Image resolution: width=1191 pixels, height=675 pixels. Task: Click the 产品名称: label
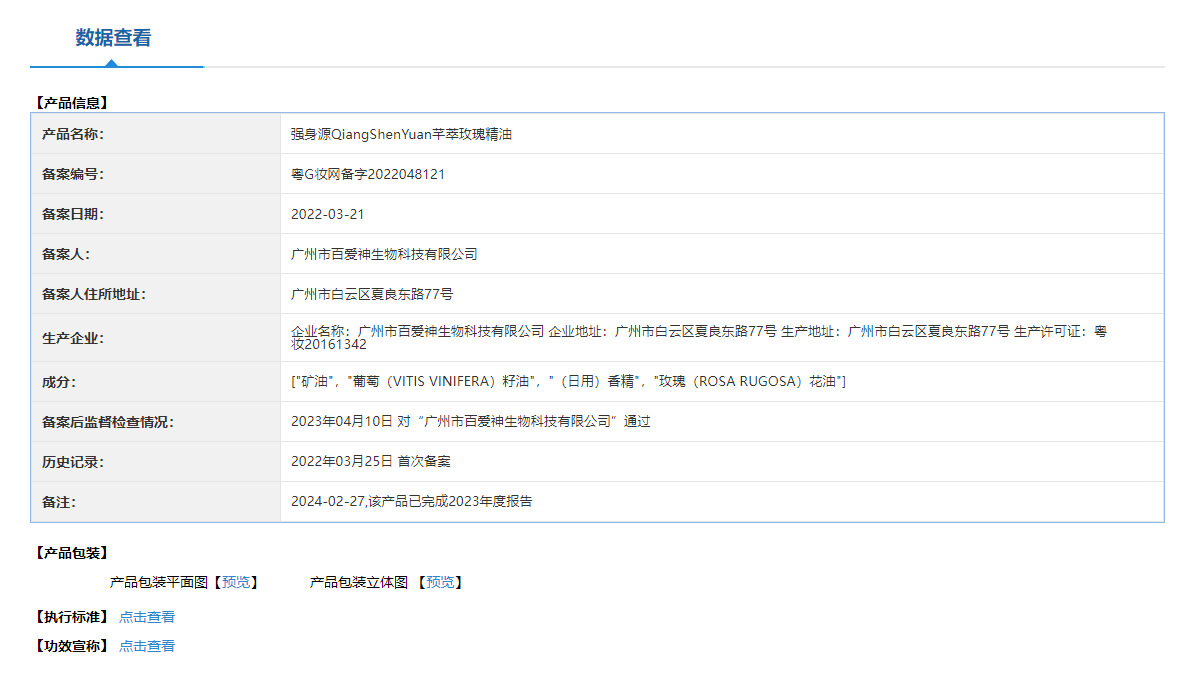(x=73, y=134)
